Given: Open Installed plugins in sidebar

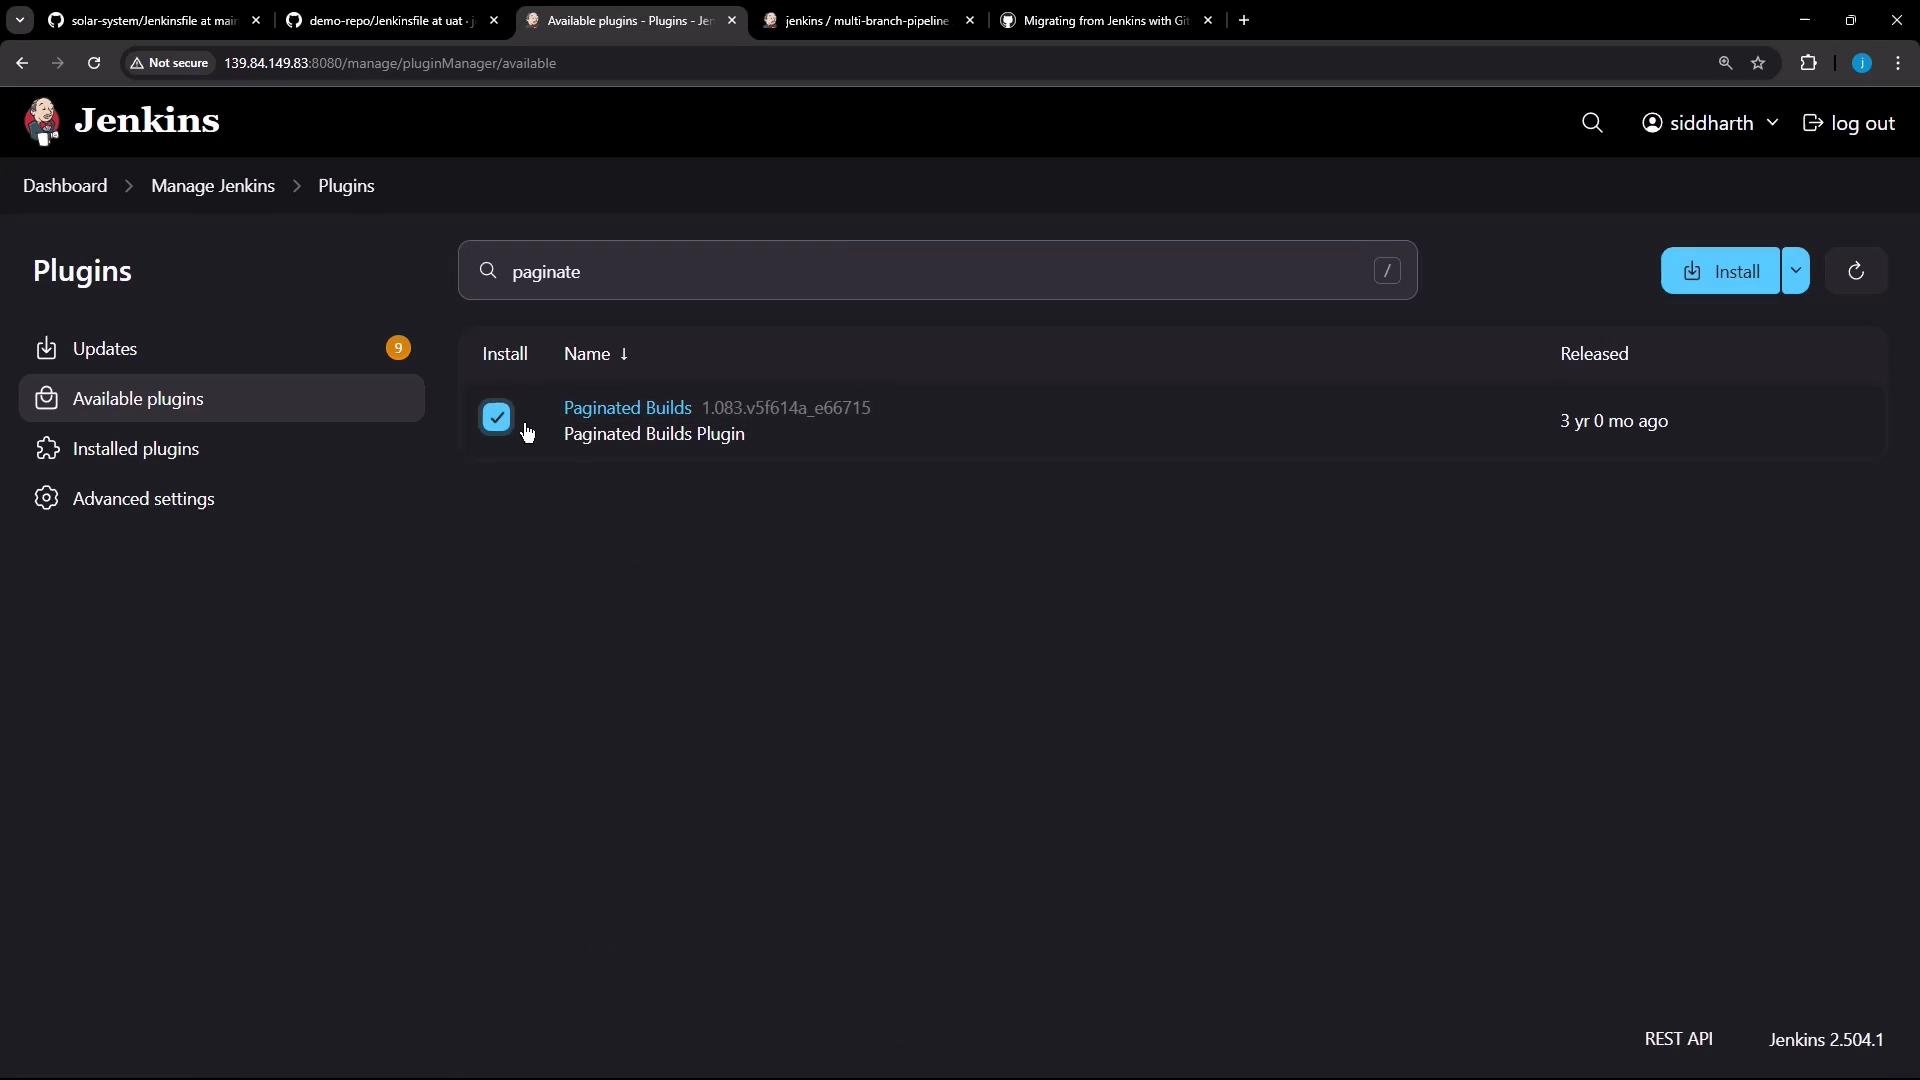Looking at the screenshot, I should point(222,448).
